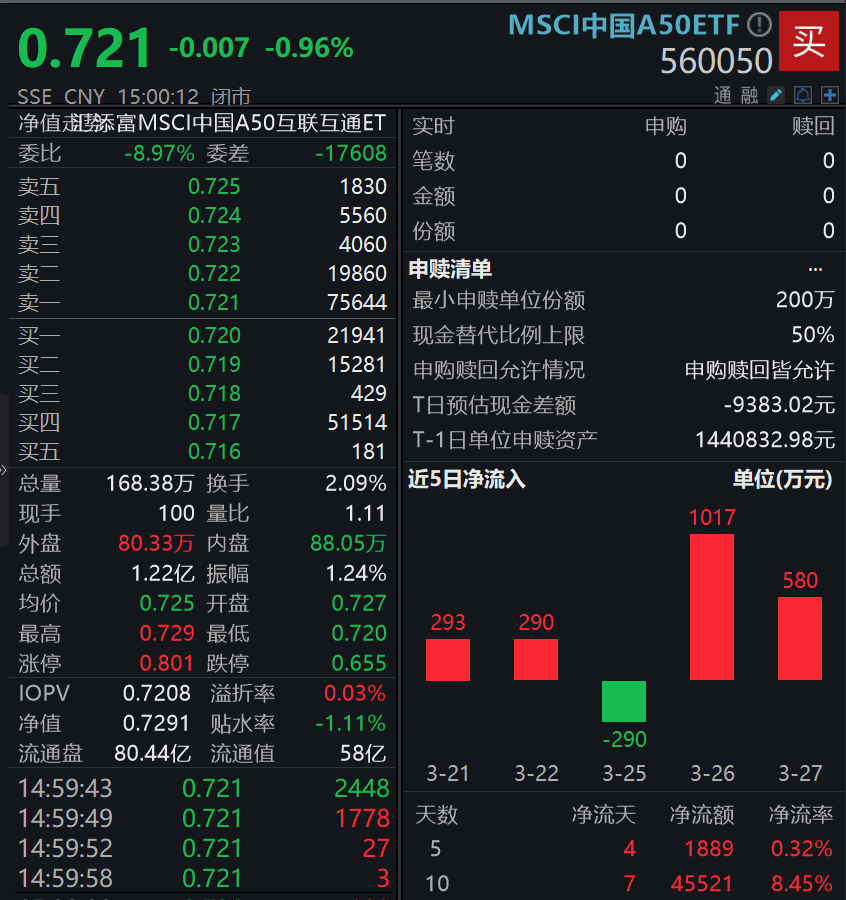Click the 申赎清单 section heading
Screen dimensions: 846x900
(450, 269)
